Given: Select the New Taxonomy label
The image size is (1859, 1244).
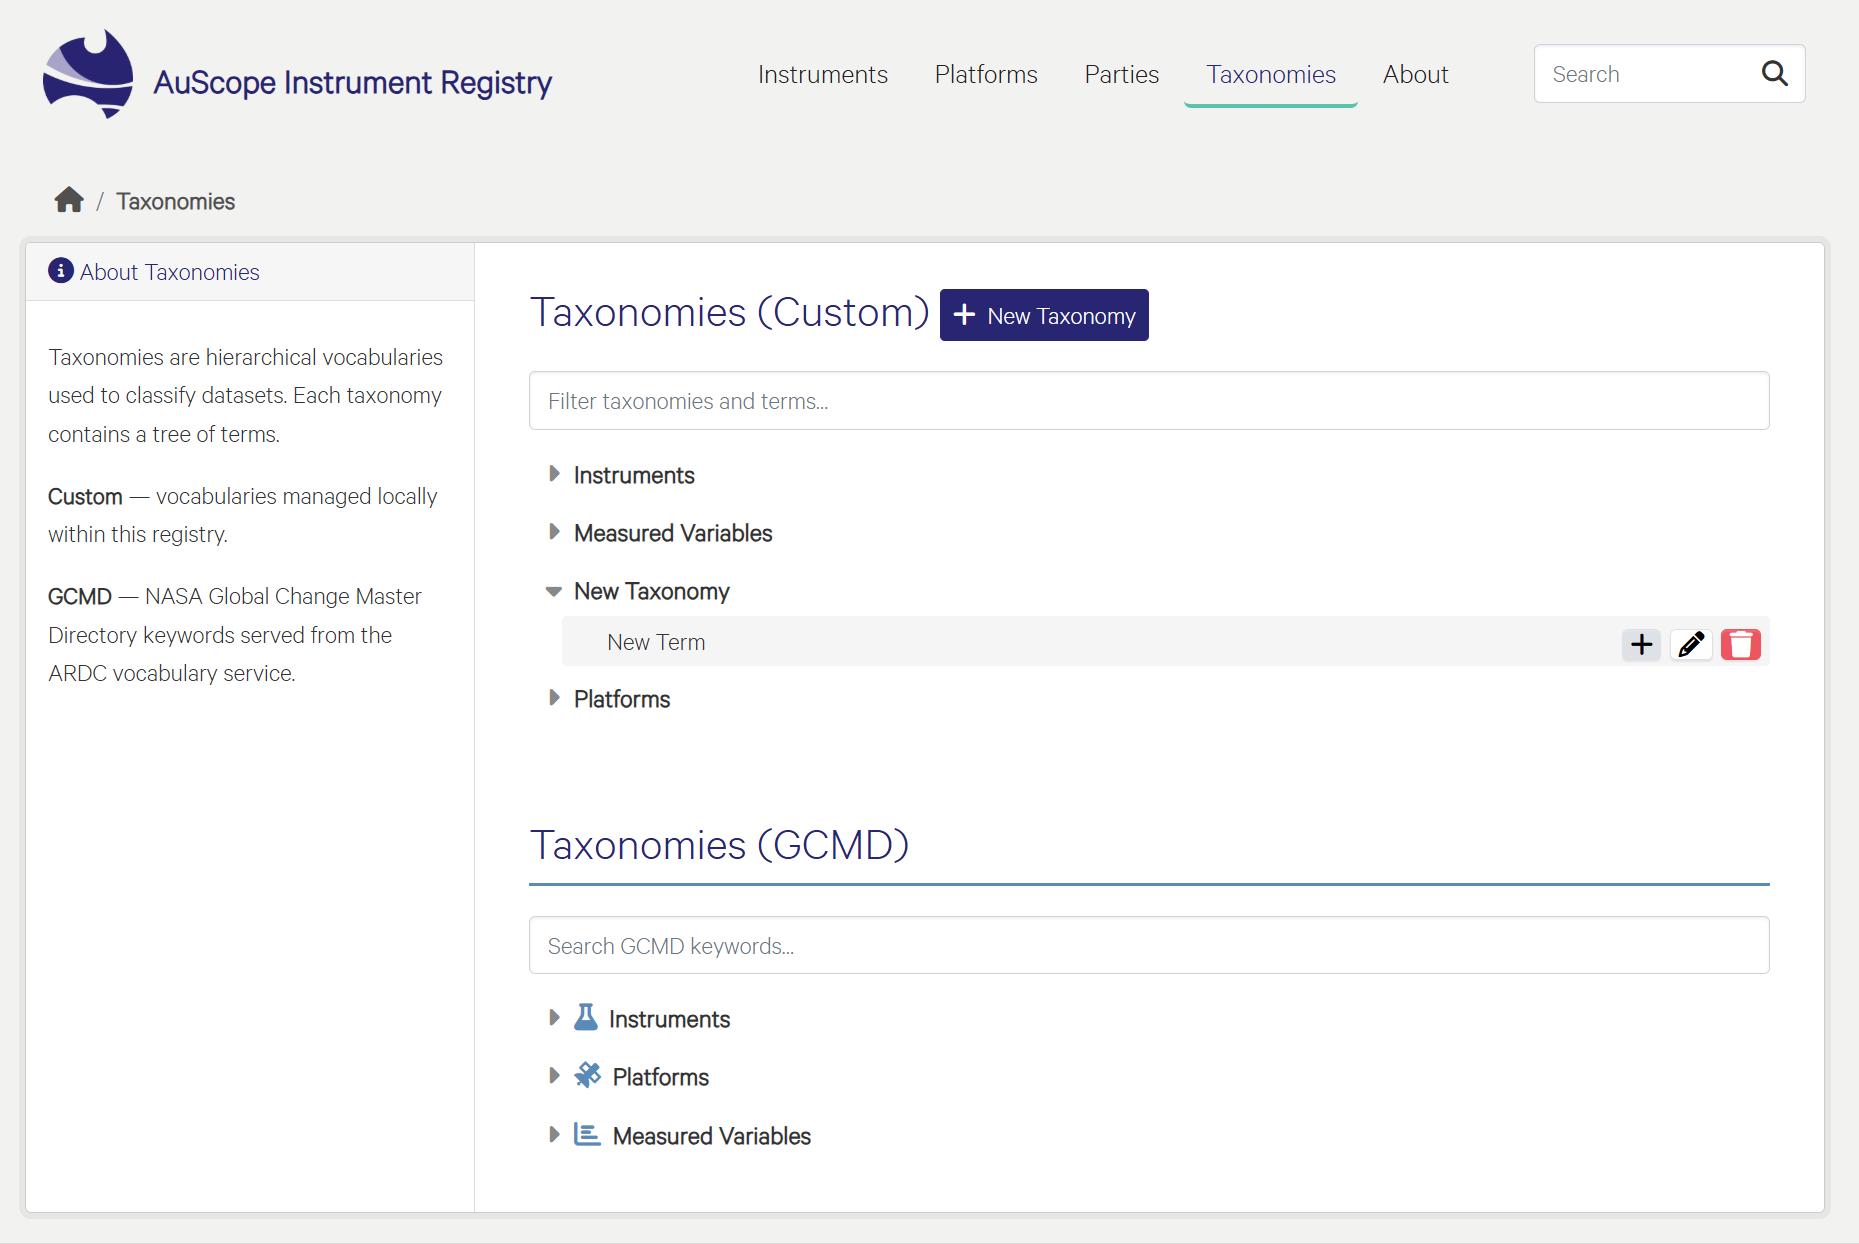Looking at the screenshot, I should coord(652,591).
